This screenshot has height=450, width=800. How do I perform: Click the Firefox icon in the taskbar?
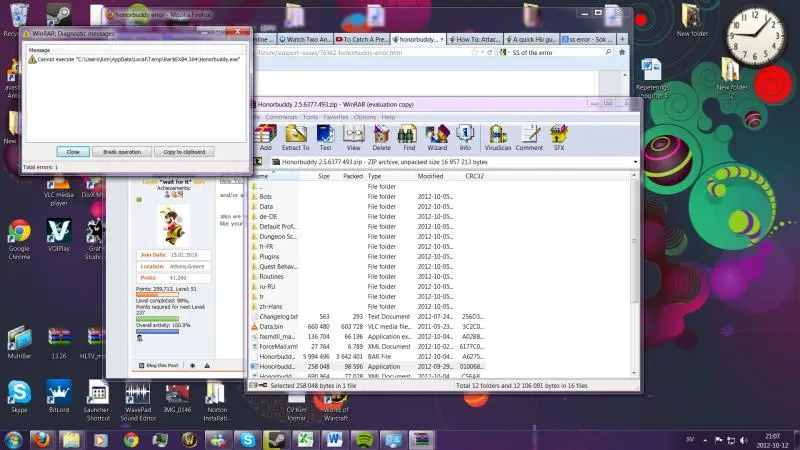[42, 440]
